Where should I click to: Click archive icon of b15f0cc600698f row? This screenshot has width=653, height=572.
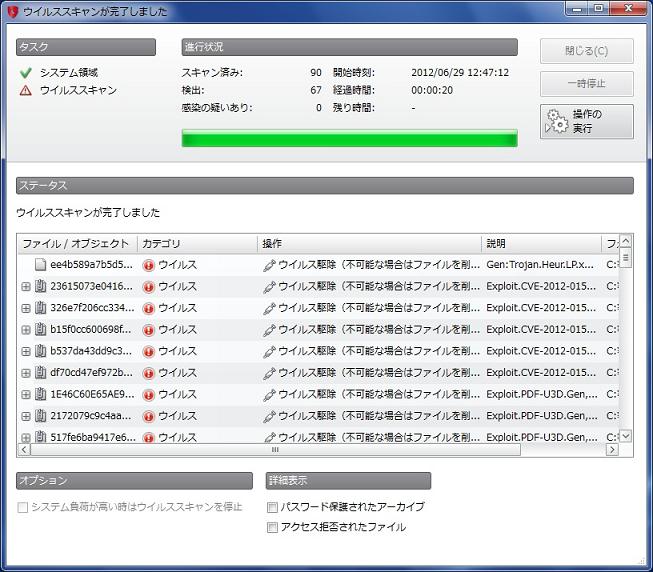coord(40,329)
